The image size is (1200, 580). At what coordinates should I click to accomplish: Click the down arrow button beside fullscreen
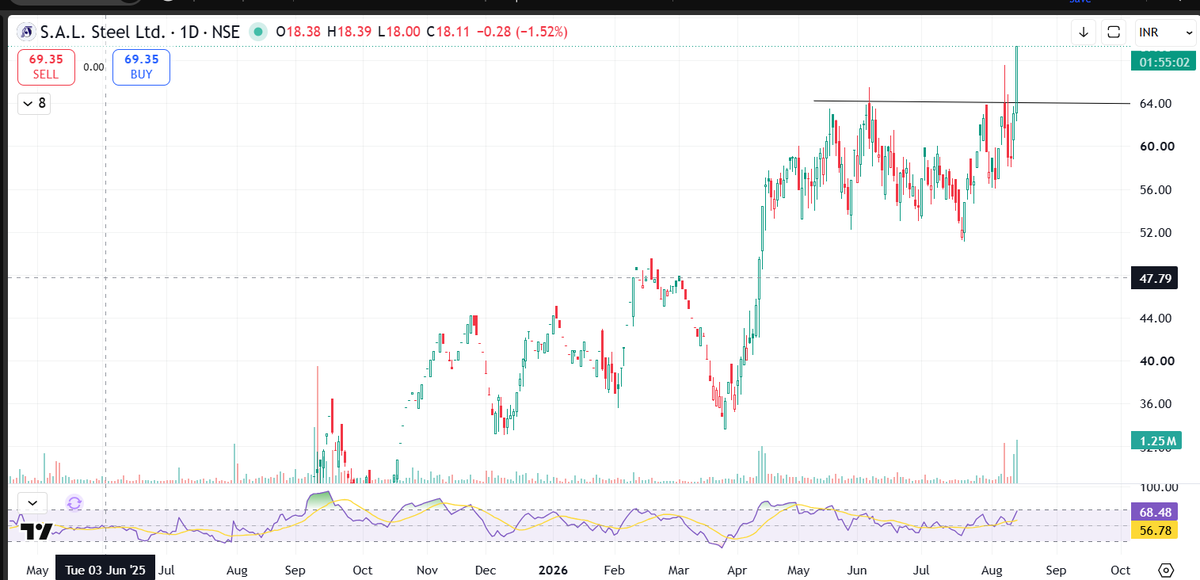[1084, 32]
